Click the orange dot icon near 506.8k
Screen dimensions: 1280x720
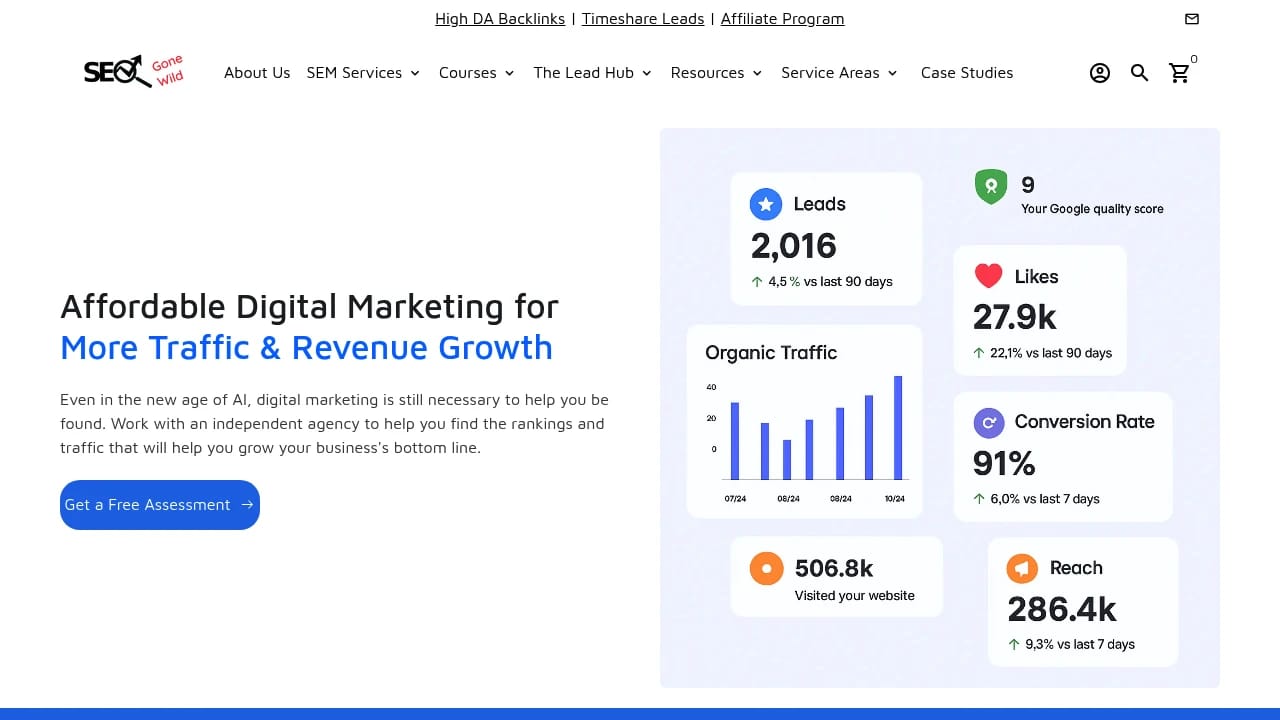765,567
